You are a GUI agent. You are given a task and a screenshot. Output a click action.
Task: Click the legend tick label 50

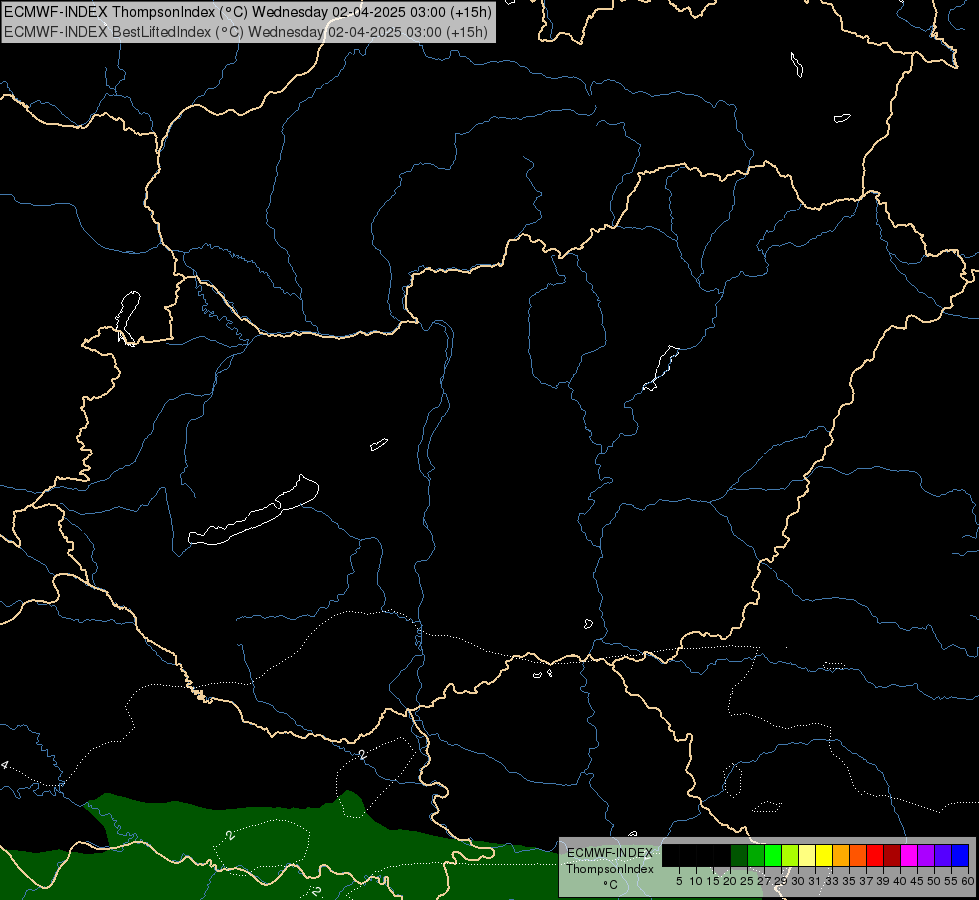click(933, 881)
